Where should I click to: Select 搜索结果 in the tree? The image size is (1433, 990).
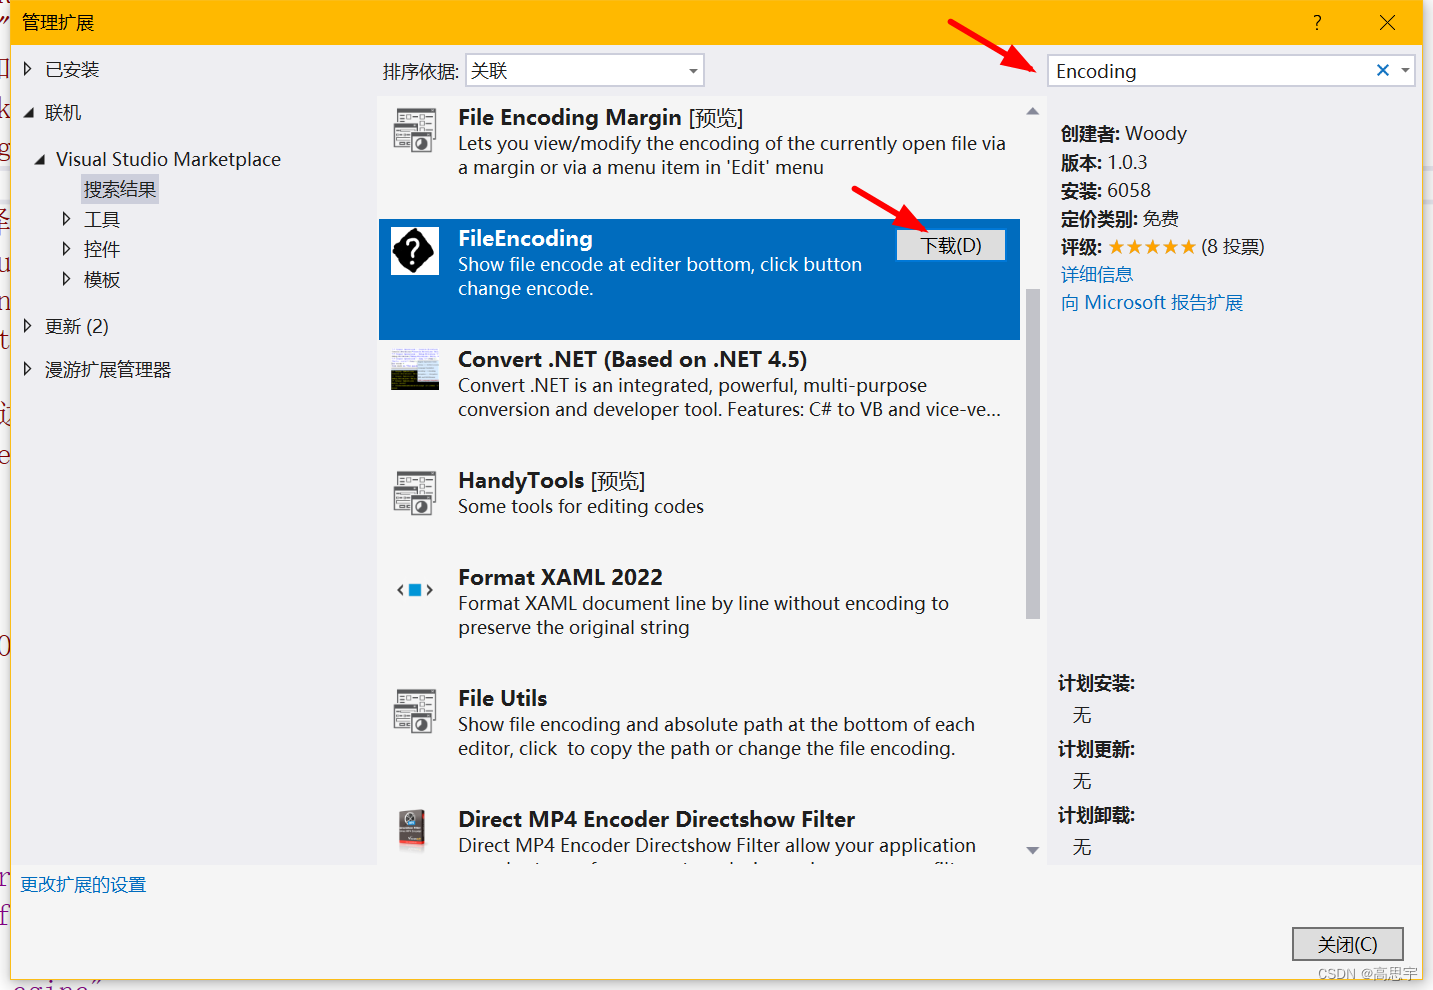[120, 189]
